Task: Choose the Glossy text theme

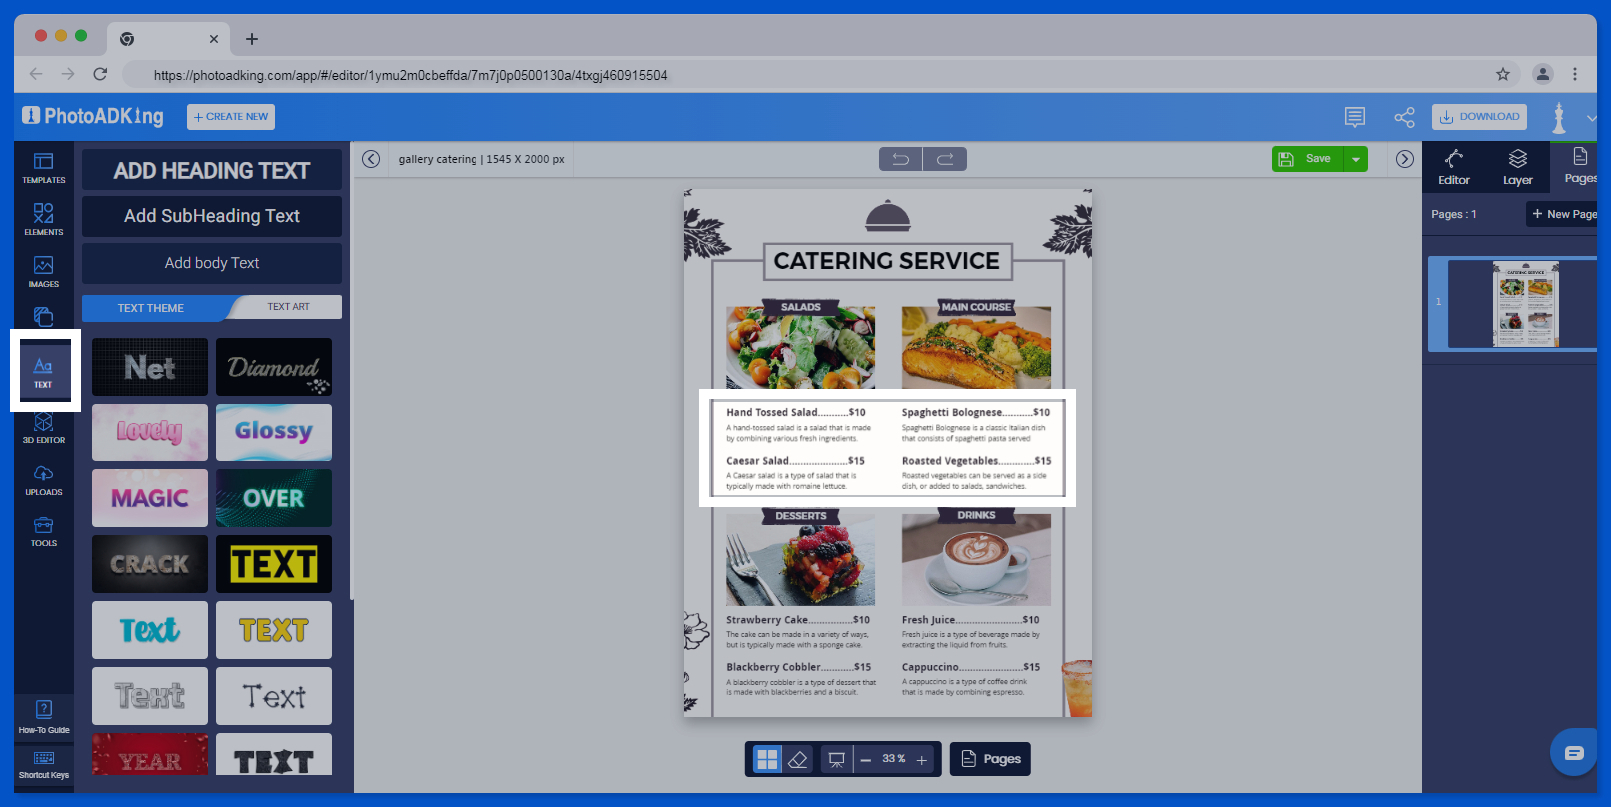Action: point(273,432)
